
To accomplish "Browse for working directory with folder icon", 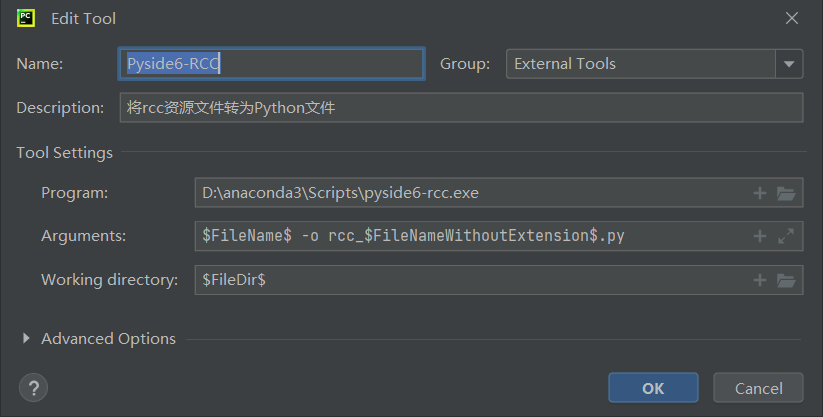I will [x=786, y=280].
